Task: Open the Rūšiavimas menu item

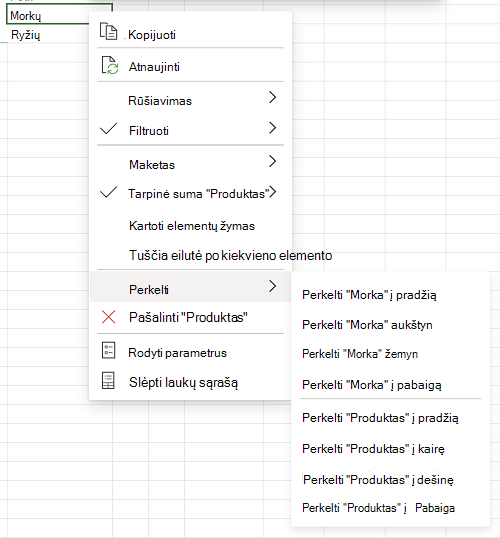Action: 190,99
